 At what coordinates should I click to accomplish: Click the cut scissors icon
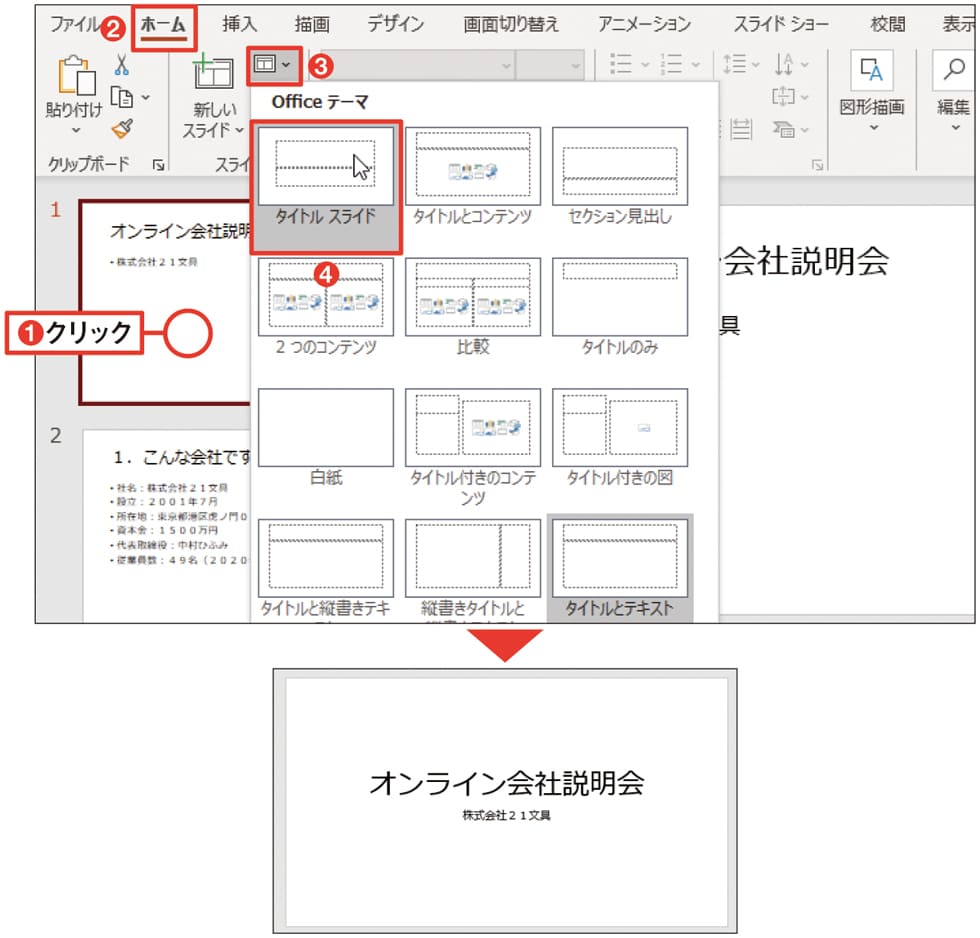[x=121, y=64]
